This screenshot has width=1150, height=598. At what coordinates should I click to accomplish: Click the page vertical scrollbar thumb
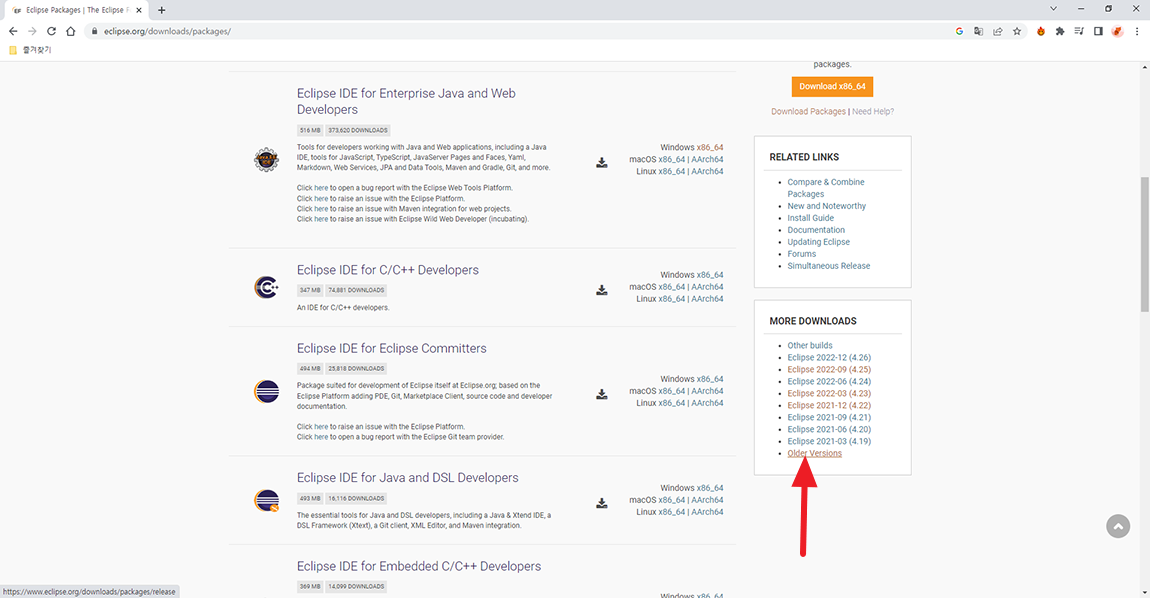pyautogui.click(x=1145, y=244)
